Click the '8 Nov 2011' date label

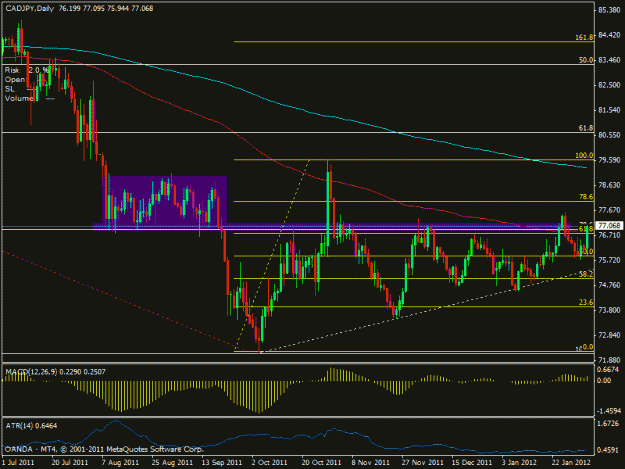coord(370,463)
